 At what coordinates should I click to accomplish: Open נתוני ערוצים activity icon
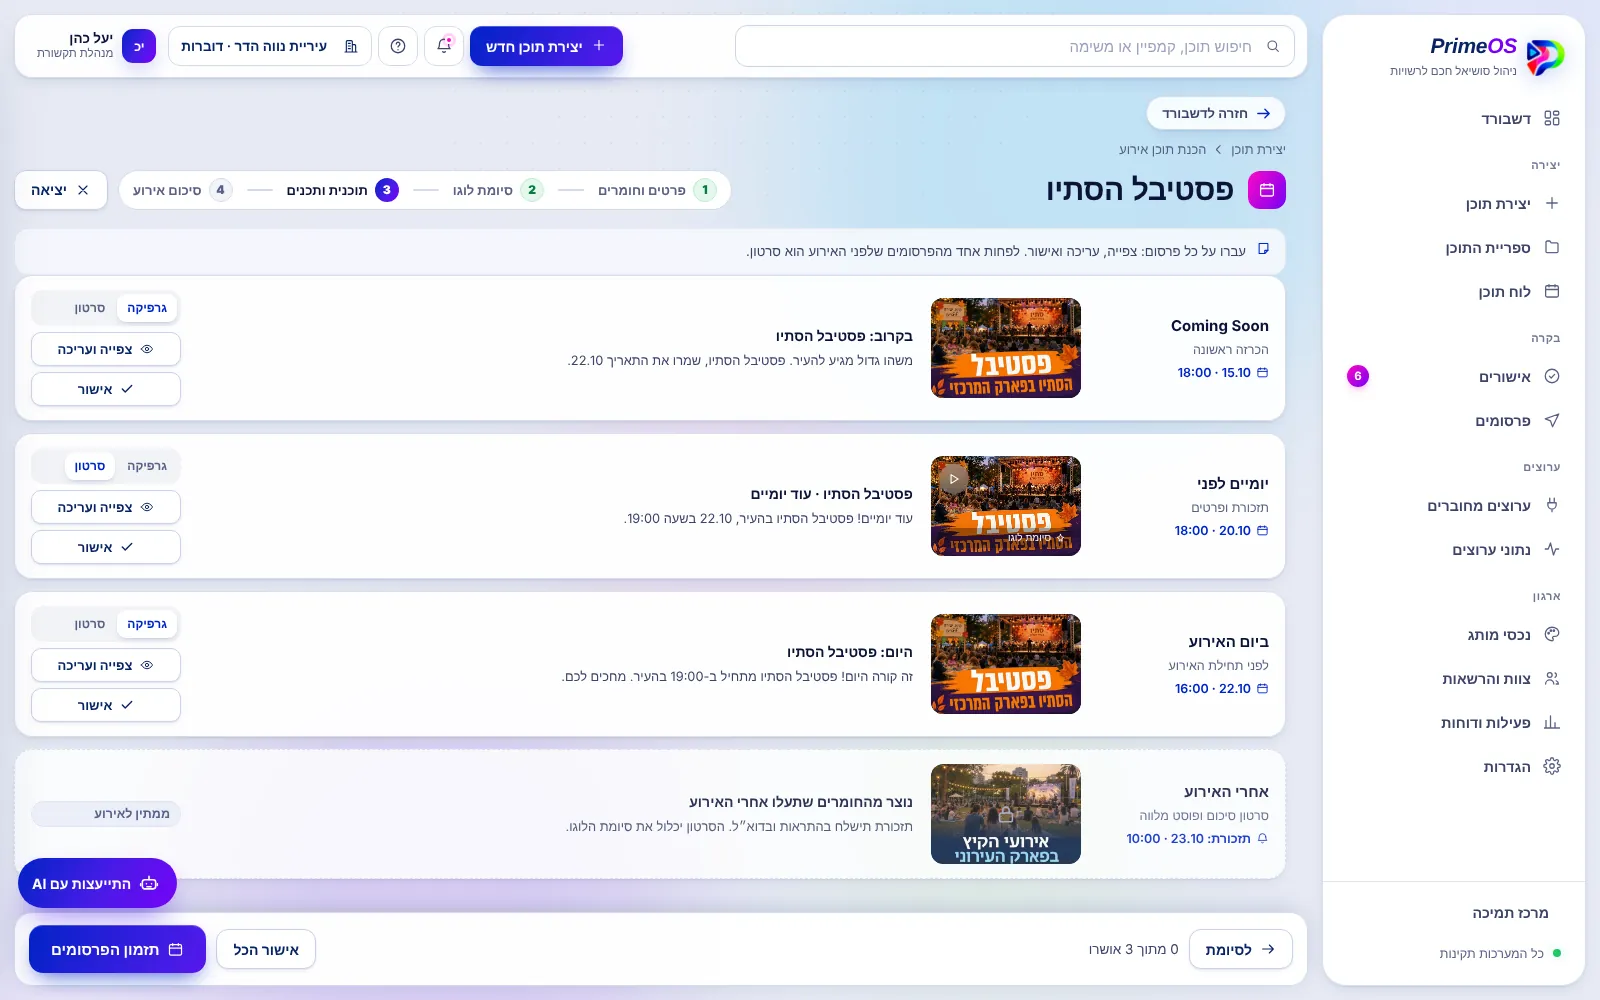click(1552, 549)
